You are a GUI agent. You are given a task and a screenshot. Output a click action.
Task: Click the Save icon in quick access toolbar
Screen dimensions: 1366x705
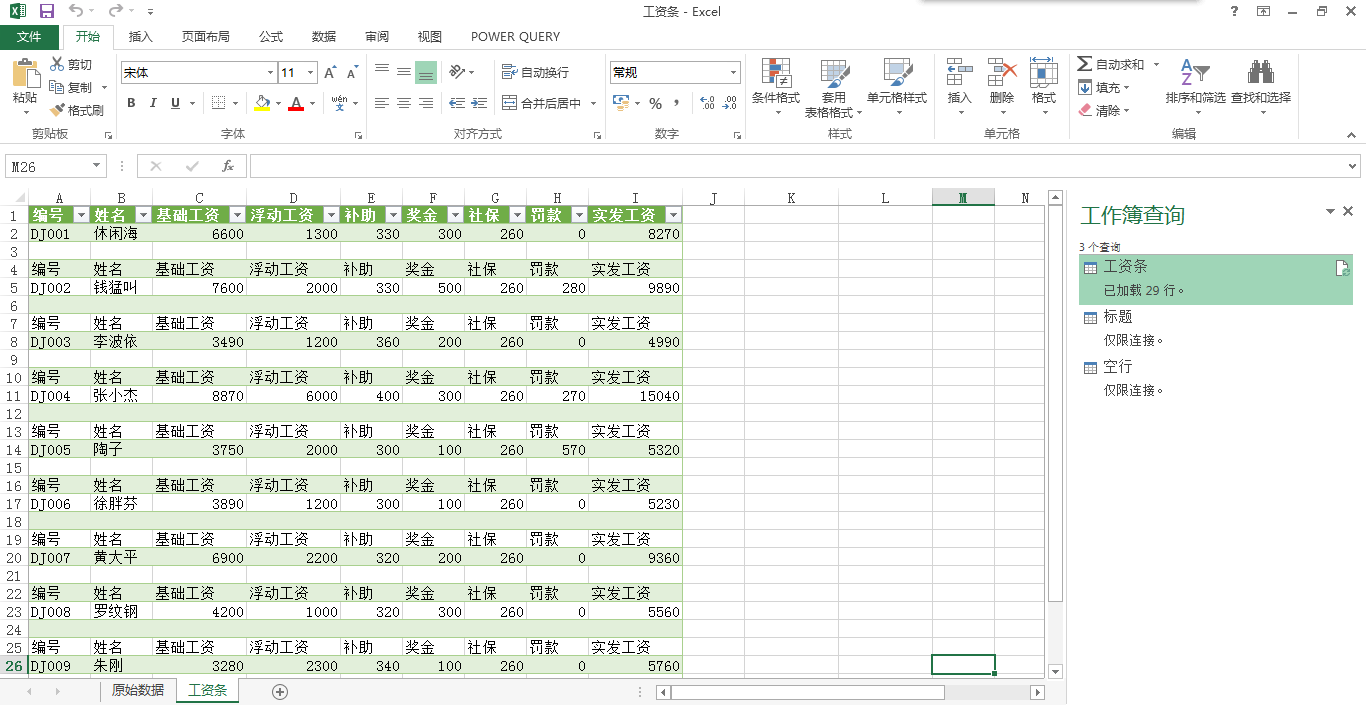[47, 11]
